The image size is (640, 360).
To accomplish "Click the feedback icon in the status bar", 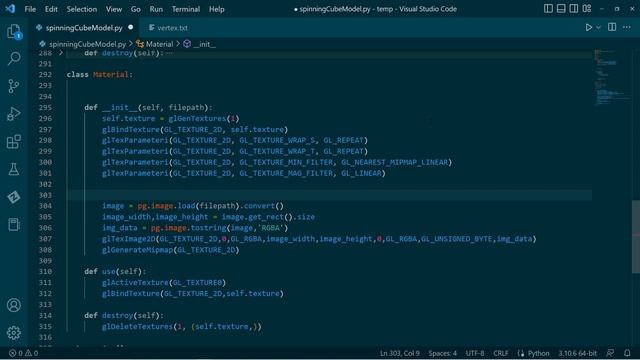I will tap(610, 353).
